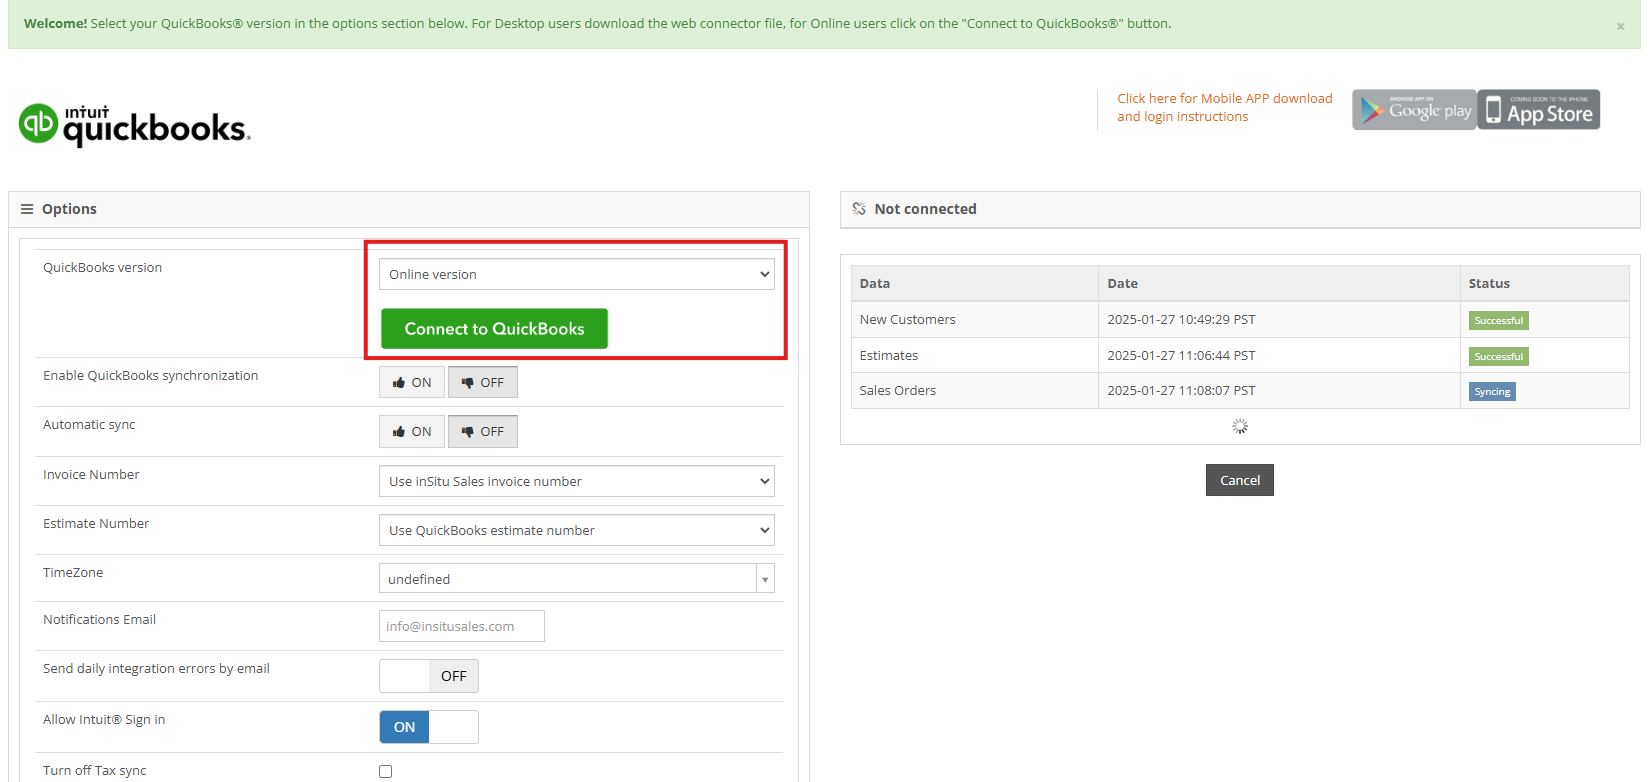1651x782 pixels.
Task: Open Mobile APP download instructions link
Action: [x=1225, y=108]
